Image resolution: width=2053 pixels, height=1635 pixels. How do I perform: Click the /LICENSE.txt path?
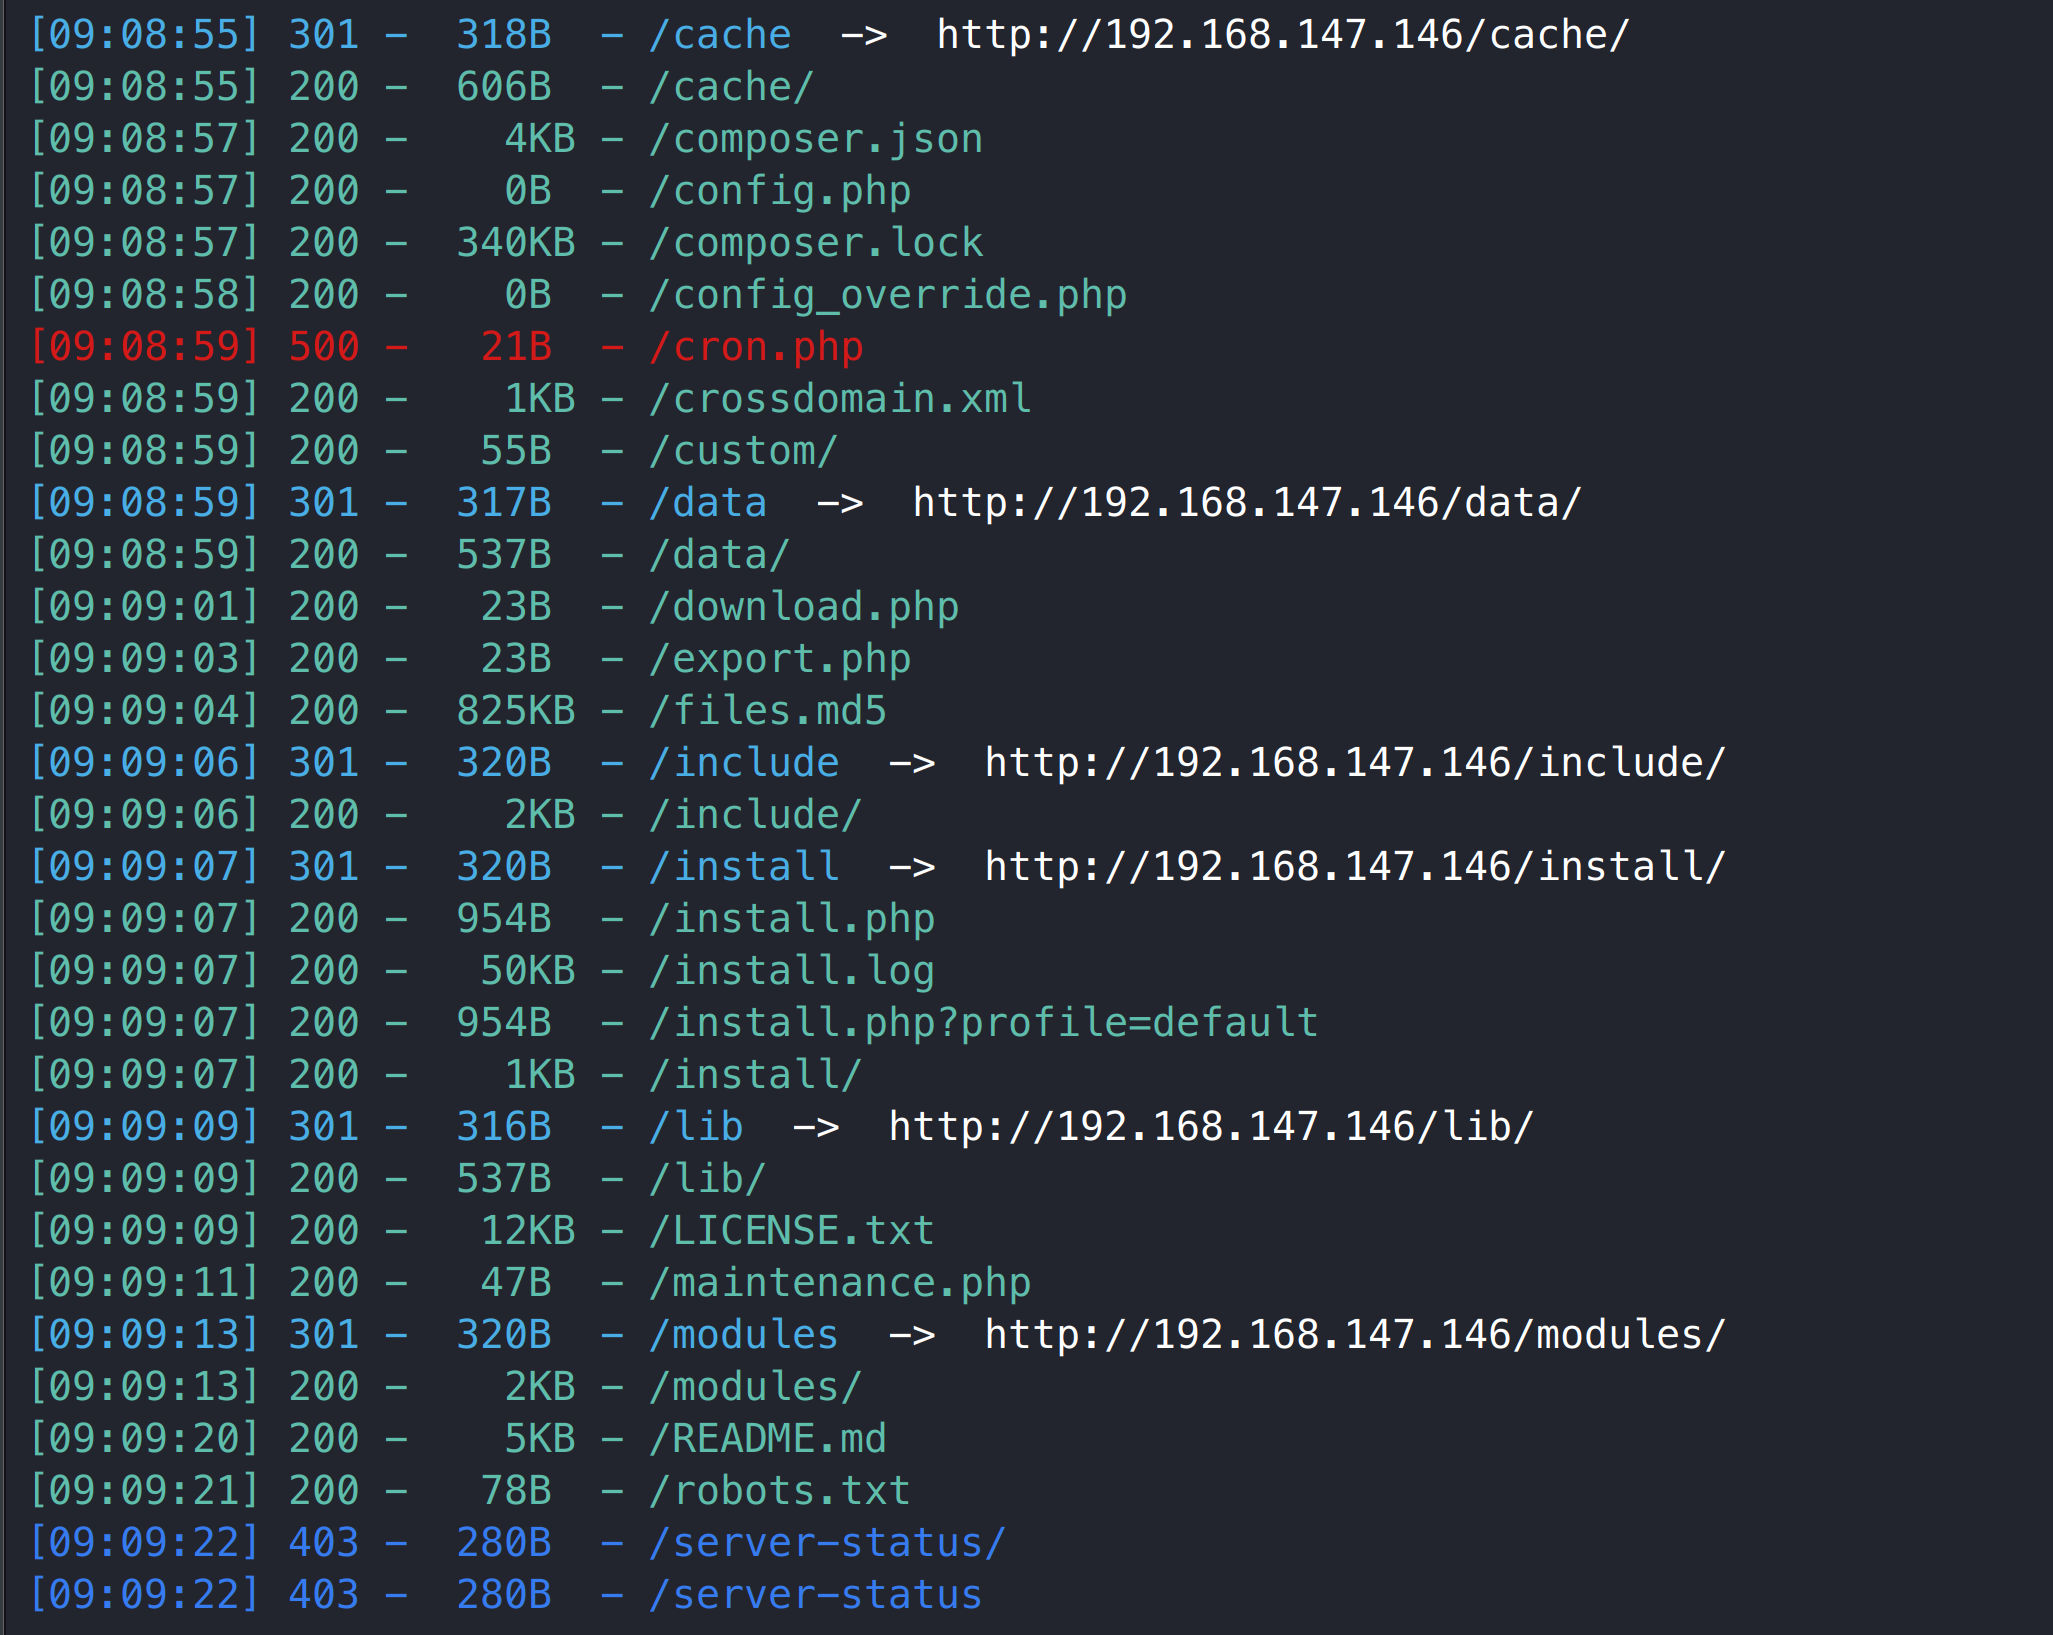[x=792, y=1231]
